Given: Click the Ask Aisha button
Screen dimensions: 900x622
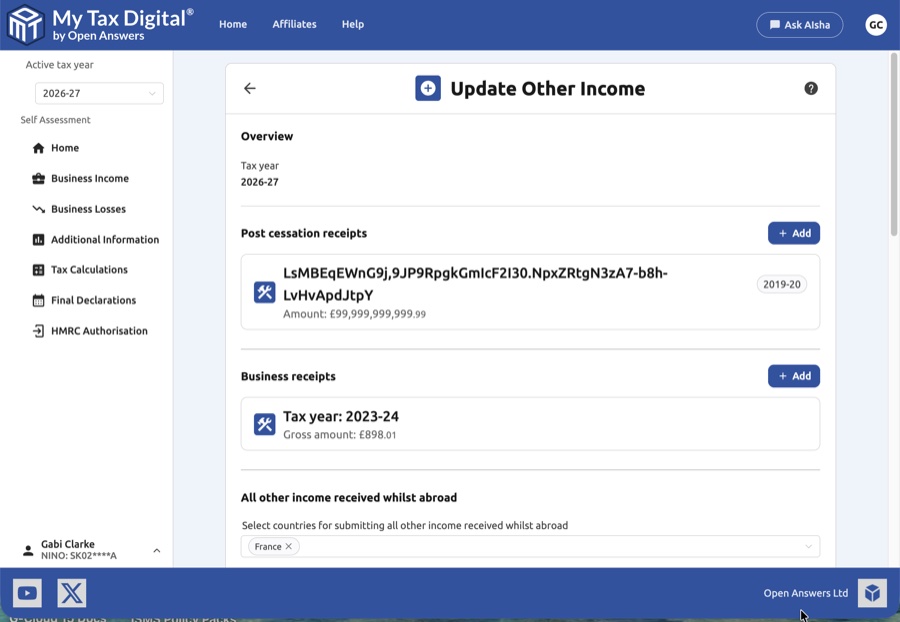Looking at the screenshot, I should pyautogui.click(x=800, y=24).
